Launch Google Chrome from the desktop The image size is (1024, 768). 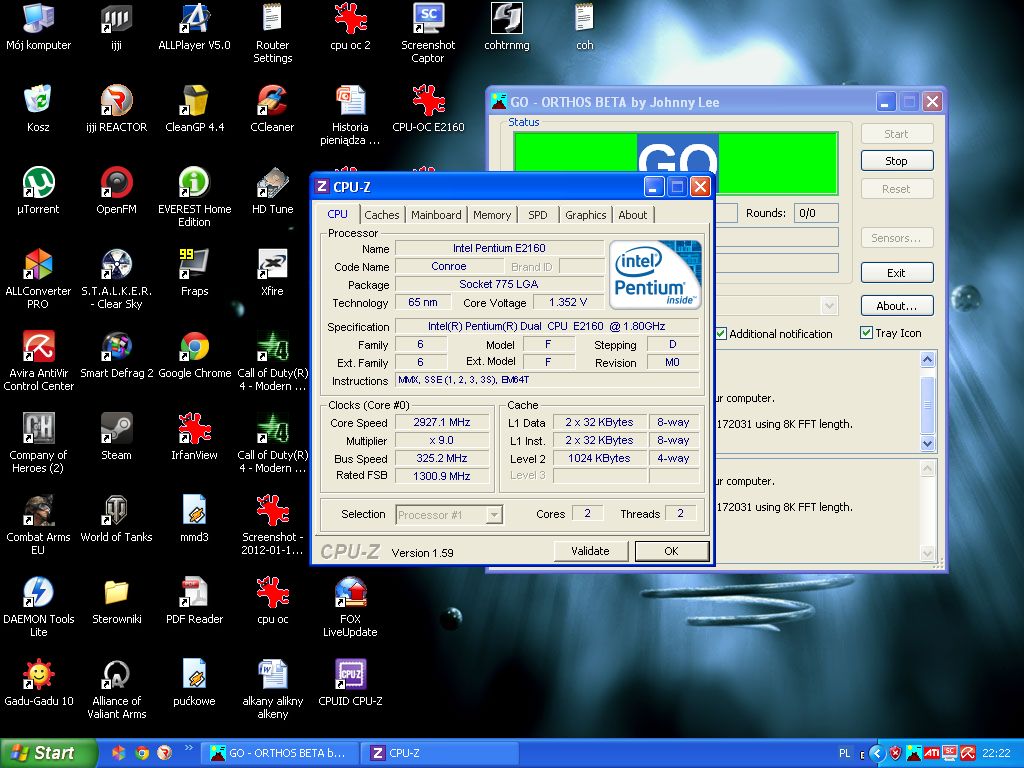coord(194,347)
